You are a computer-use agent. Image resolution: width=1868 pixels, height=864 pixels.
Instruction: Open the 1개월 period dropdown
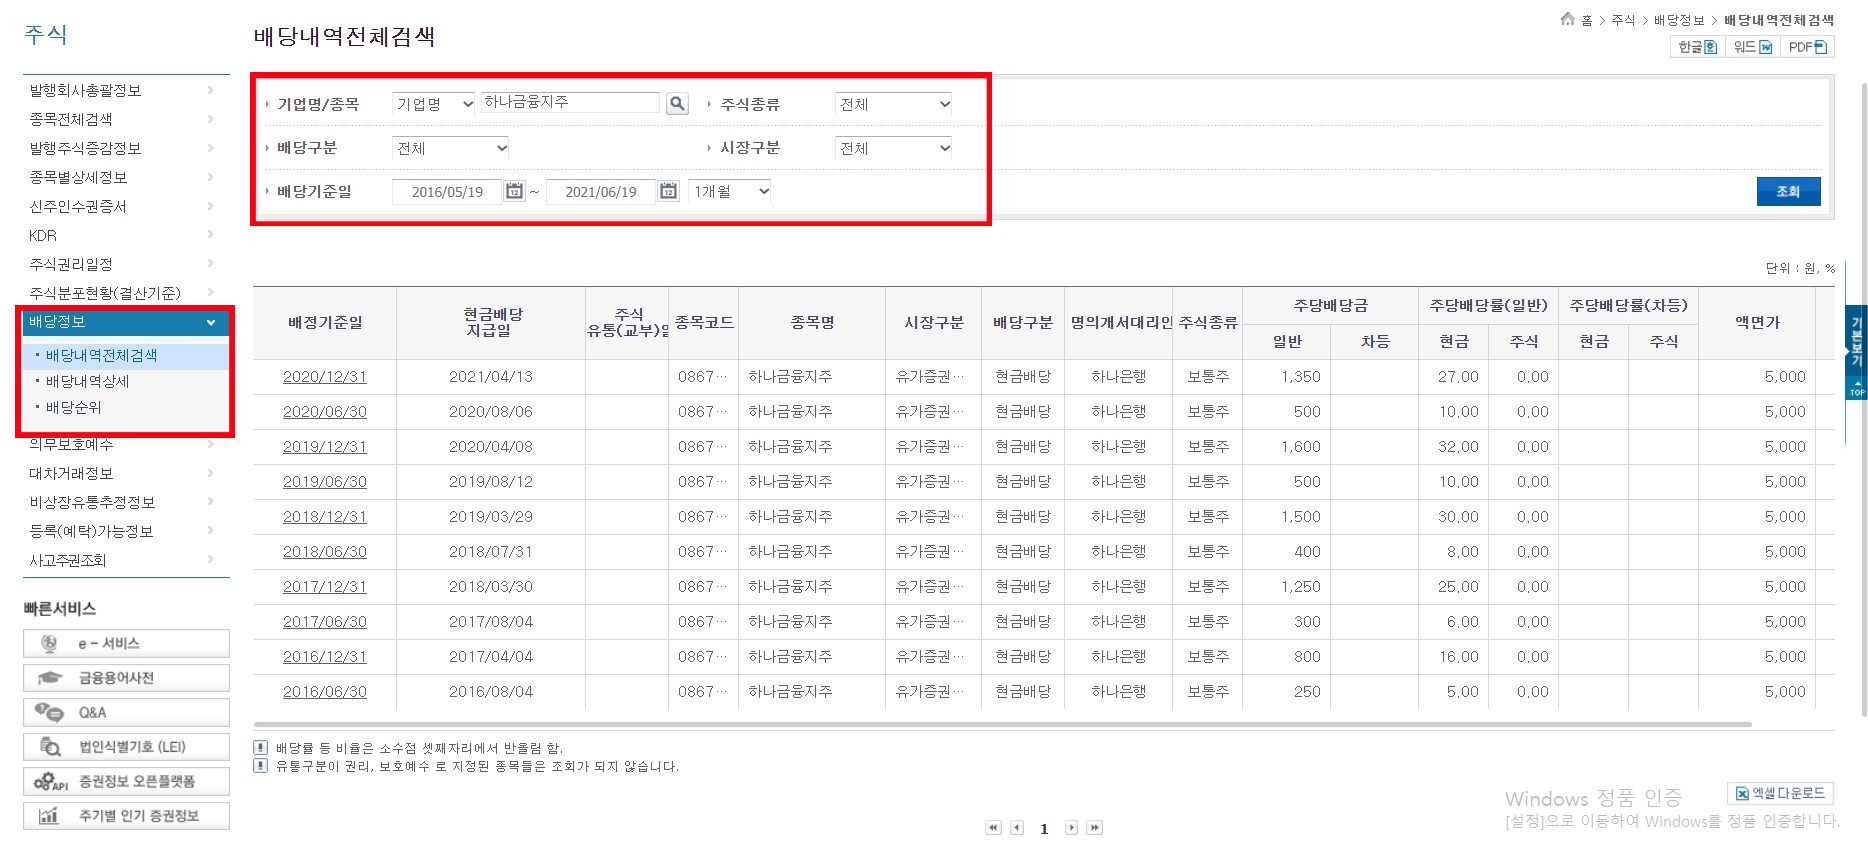(731, 191)
